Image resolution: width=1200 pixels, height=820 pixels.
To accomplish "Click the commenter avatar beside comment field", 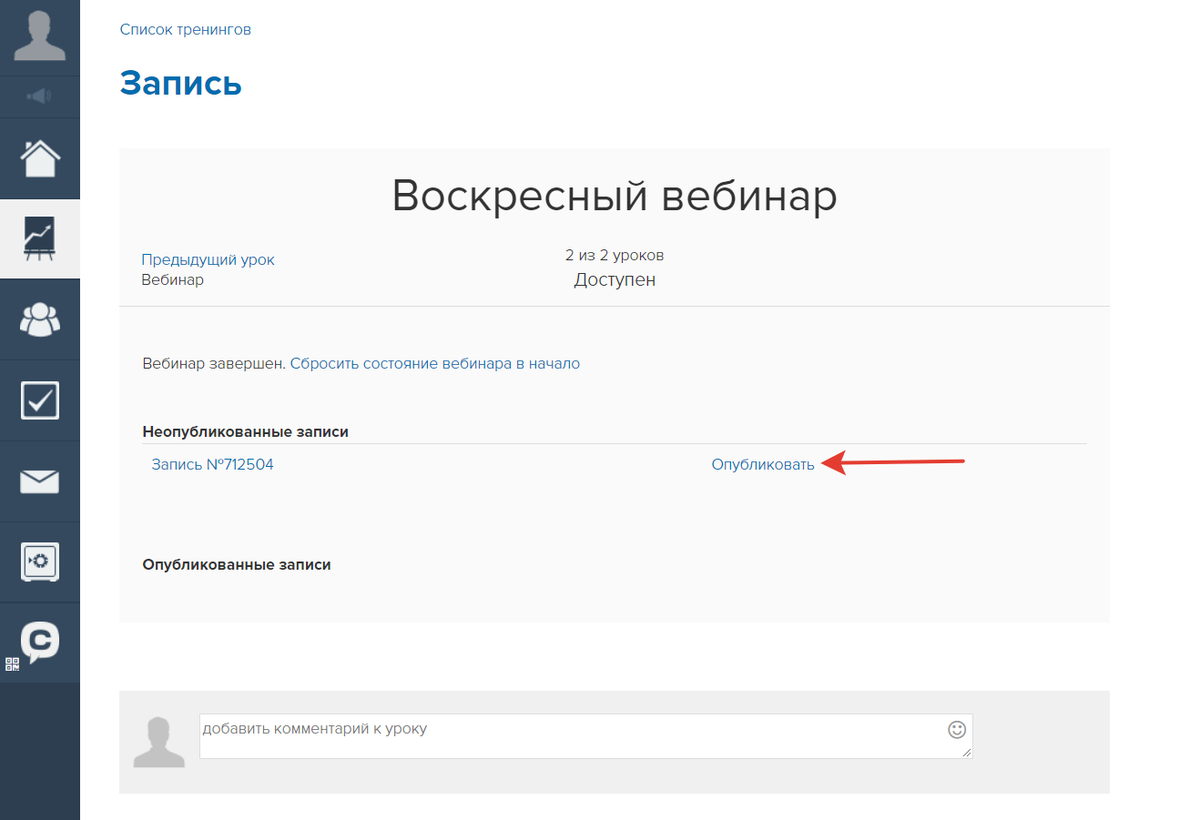I will click(x=160, y=742).
